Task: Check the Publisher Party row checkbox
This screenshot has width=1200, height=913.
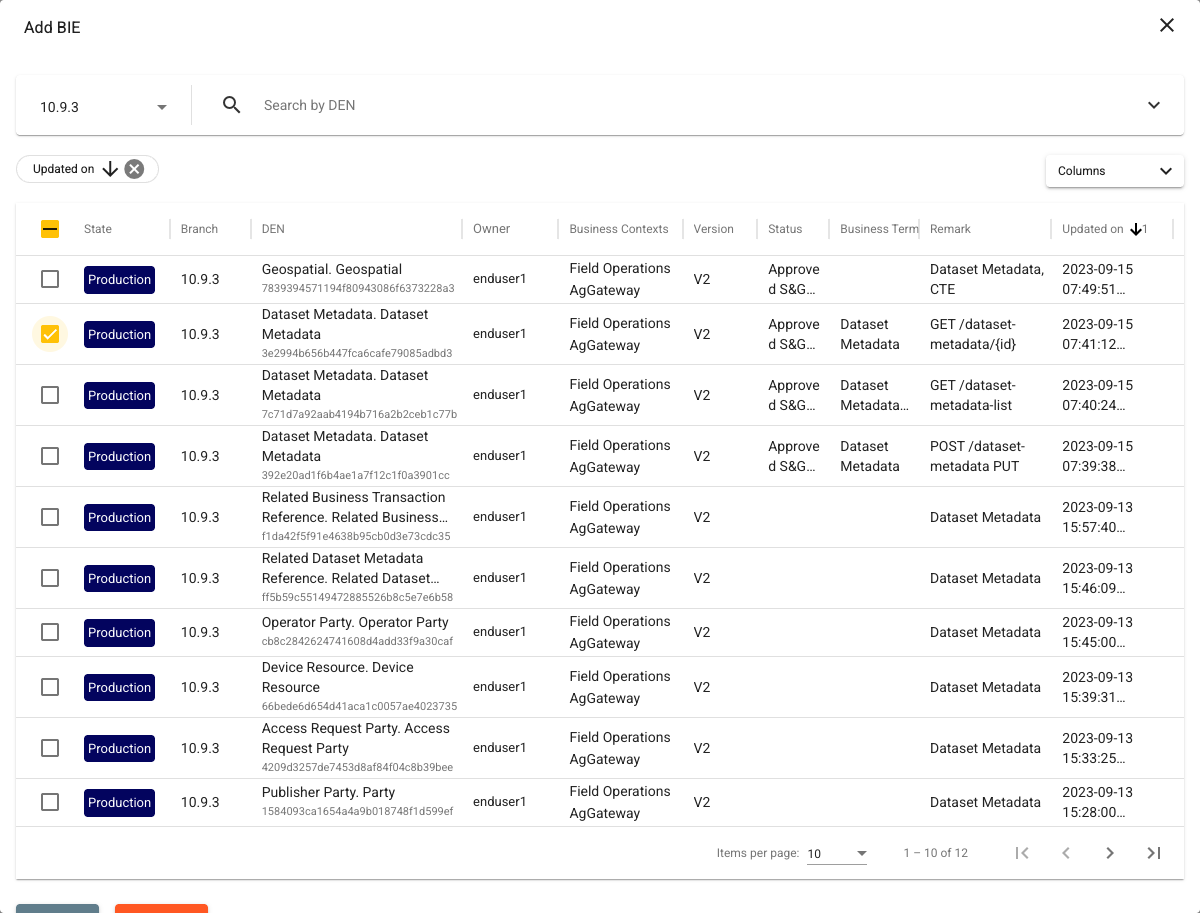Action: [50, 802]
